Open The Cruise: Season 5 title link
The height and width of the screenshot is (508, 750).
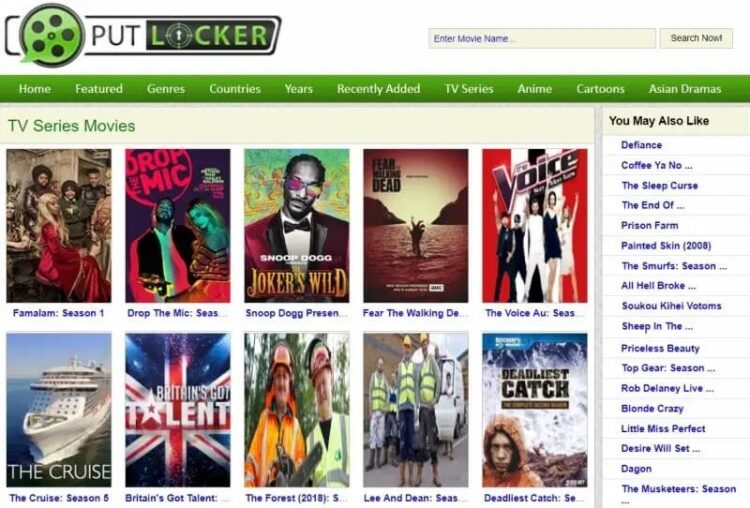tap(59, 498)
